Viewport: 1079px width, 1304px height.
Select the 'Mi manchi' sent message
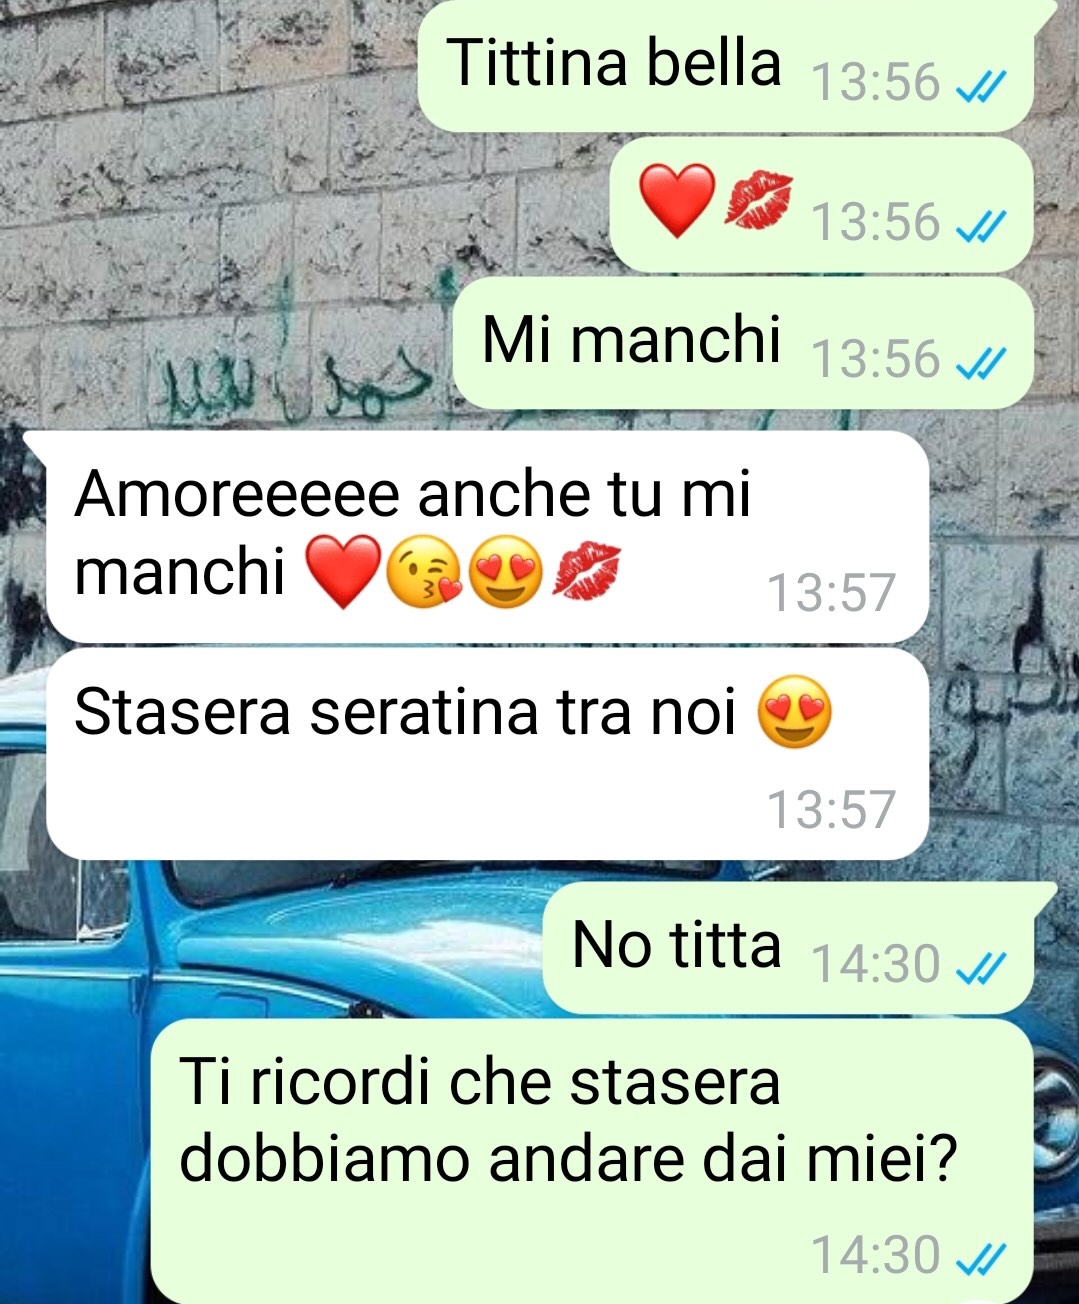pyautogui.click(x=743, y=342)
